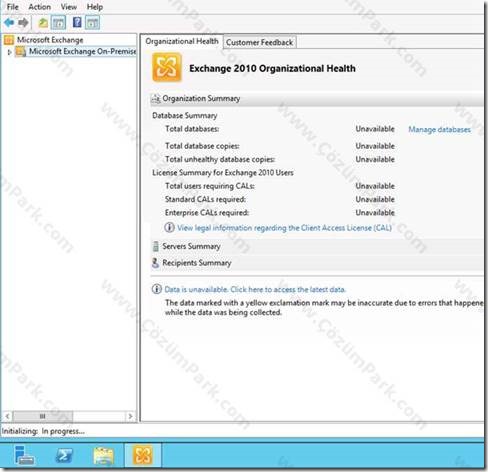This screenshot has width=488, height=472.
Task: Expand the Servers Summary section
Action: pyautogui.click(x=317, y=246)
